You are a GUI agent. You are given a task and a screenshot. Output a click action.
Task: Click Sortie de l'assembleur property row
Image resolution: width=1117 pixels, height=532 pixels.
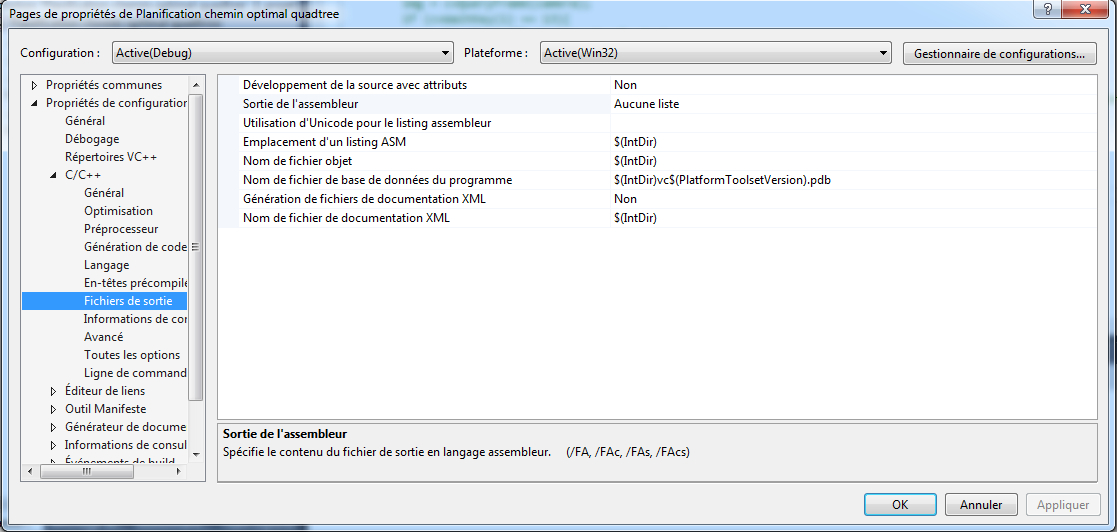[x=300, y=104]
